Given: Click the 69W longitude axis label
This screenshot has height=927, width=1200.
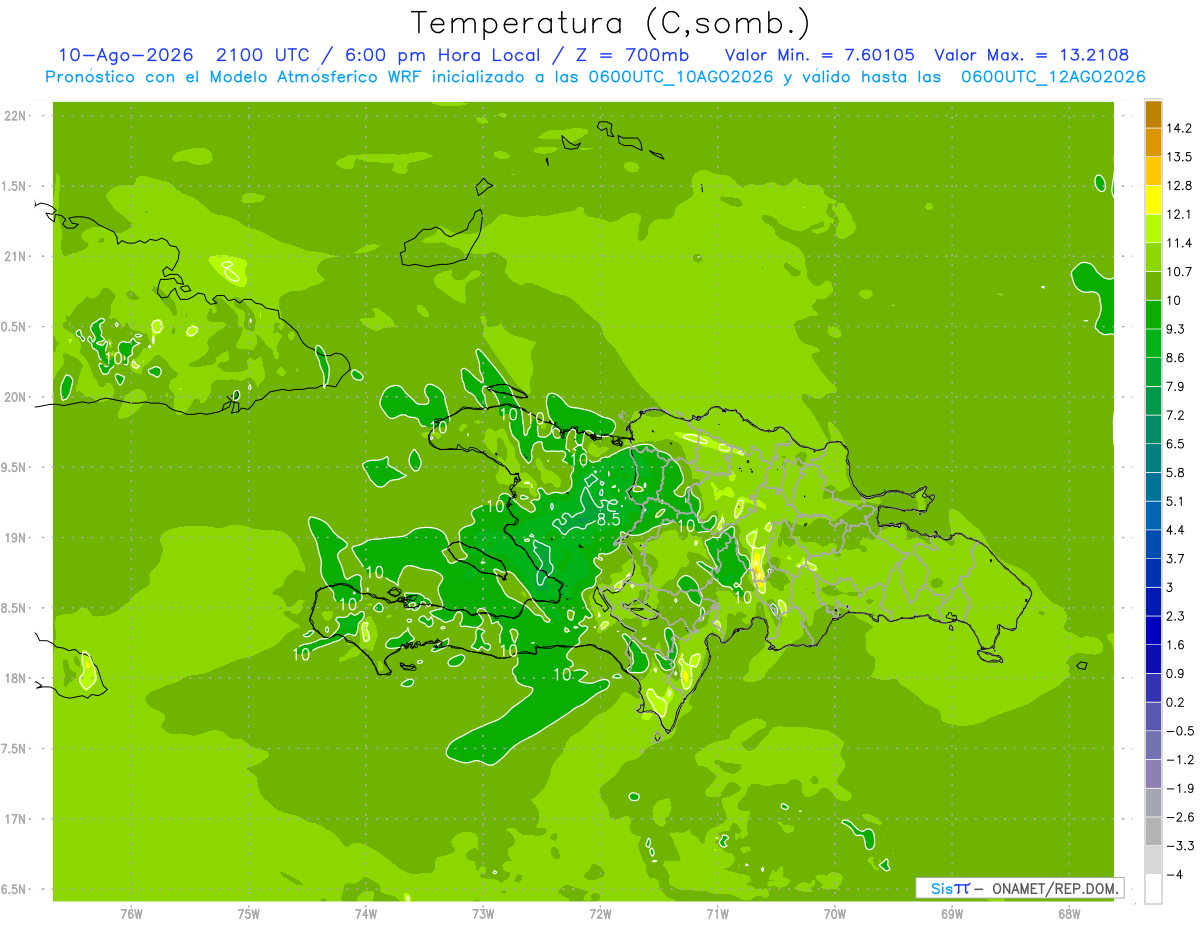Looking at the screenshot, I should coord(952,914).
